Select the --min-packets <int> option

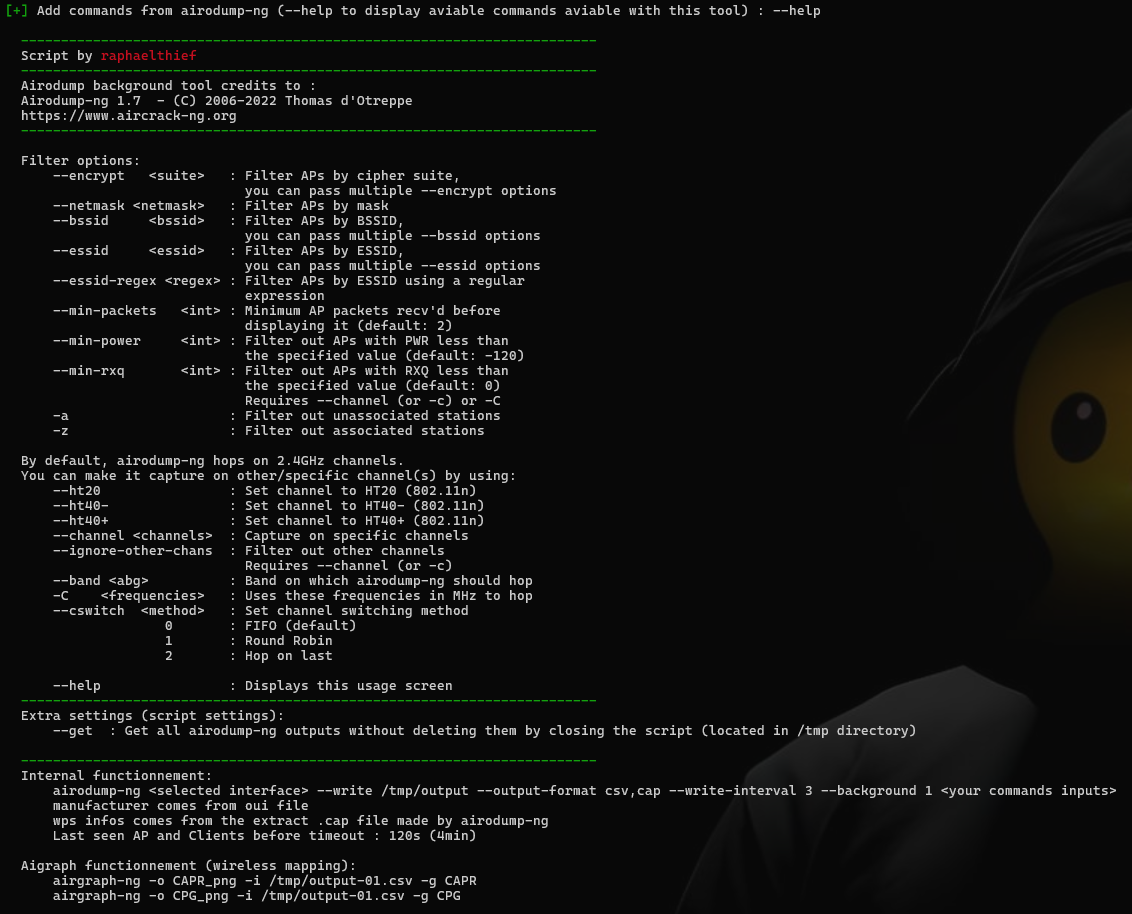[x=136, y=311]
